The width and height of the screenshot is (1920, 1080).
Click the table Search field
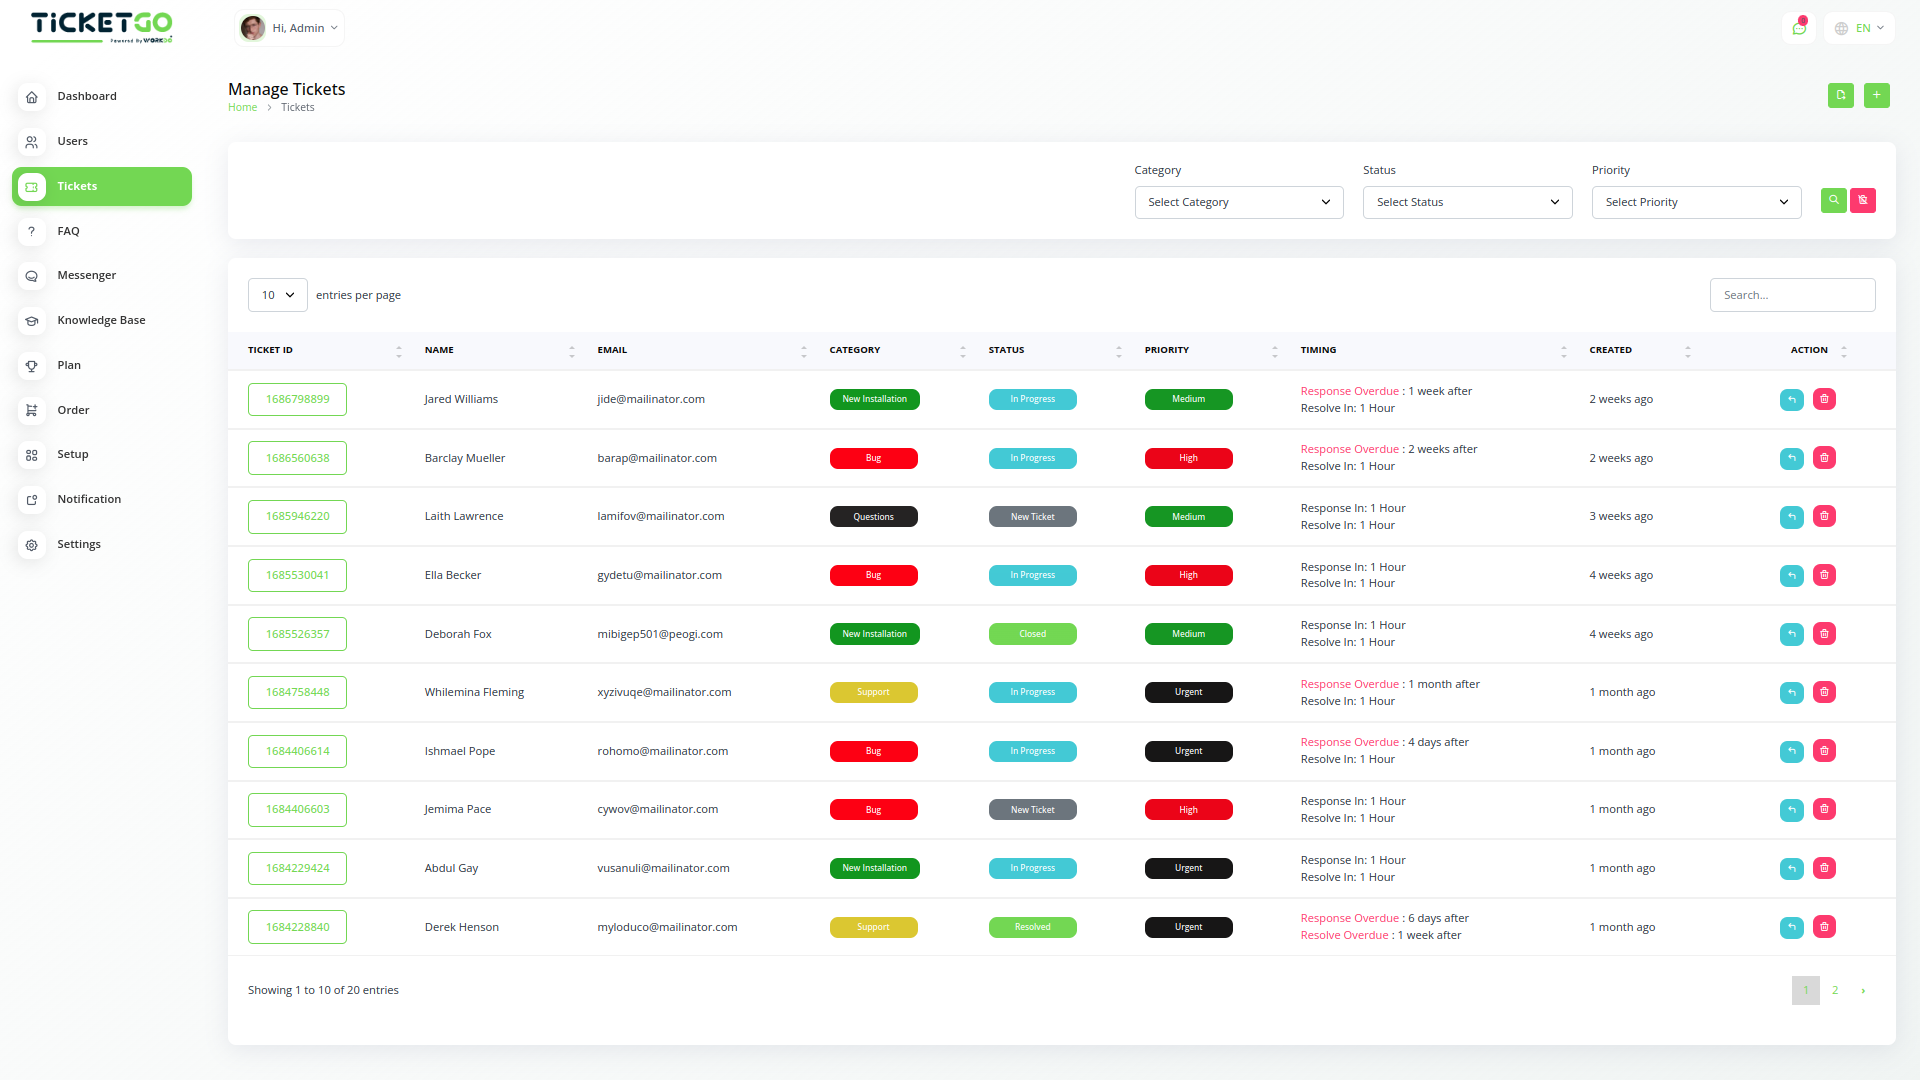pyautogui.click(x=1791, y=296)
